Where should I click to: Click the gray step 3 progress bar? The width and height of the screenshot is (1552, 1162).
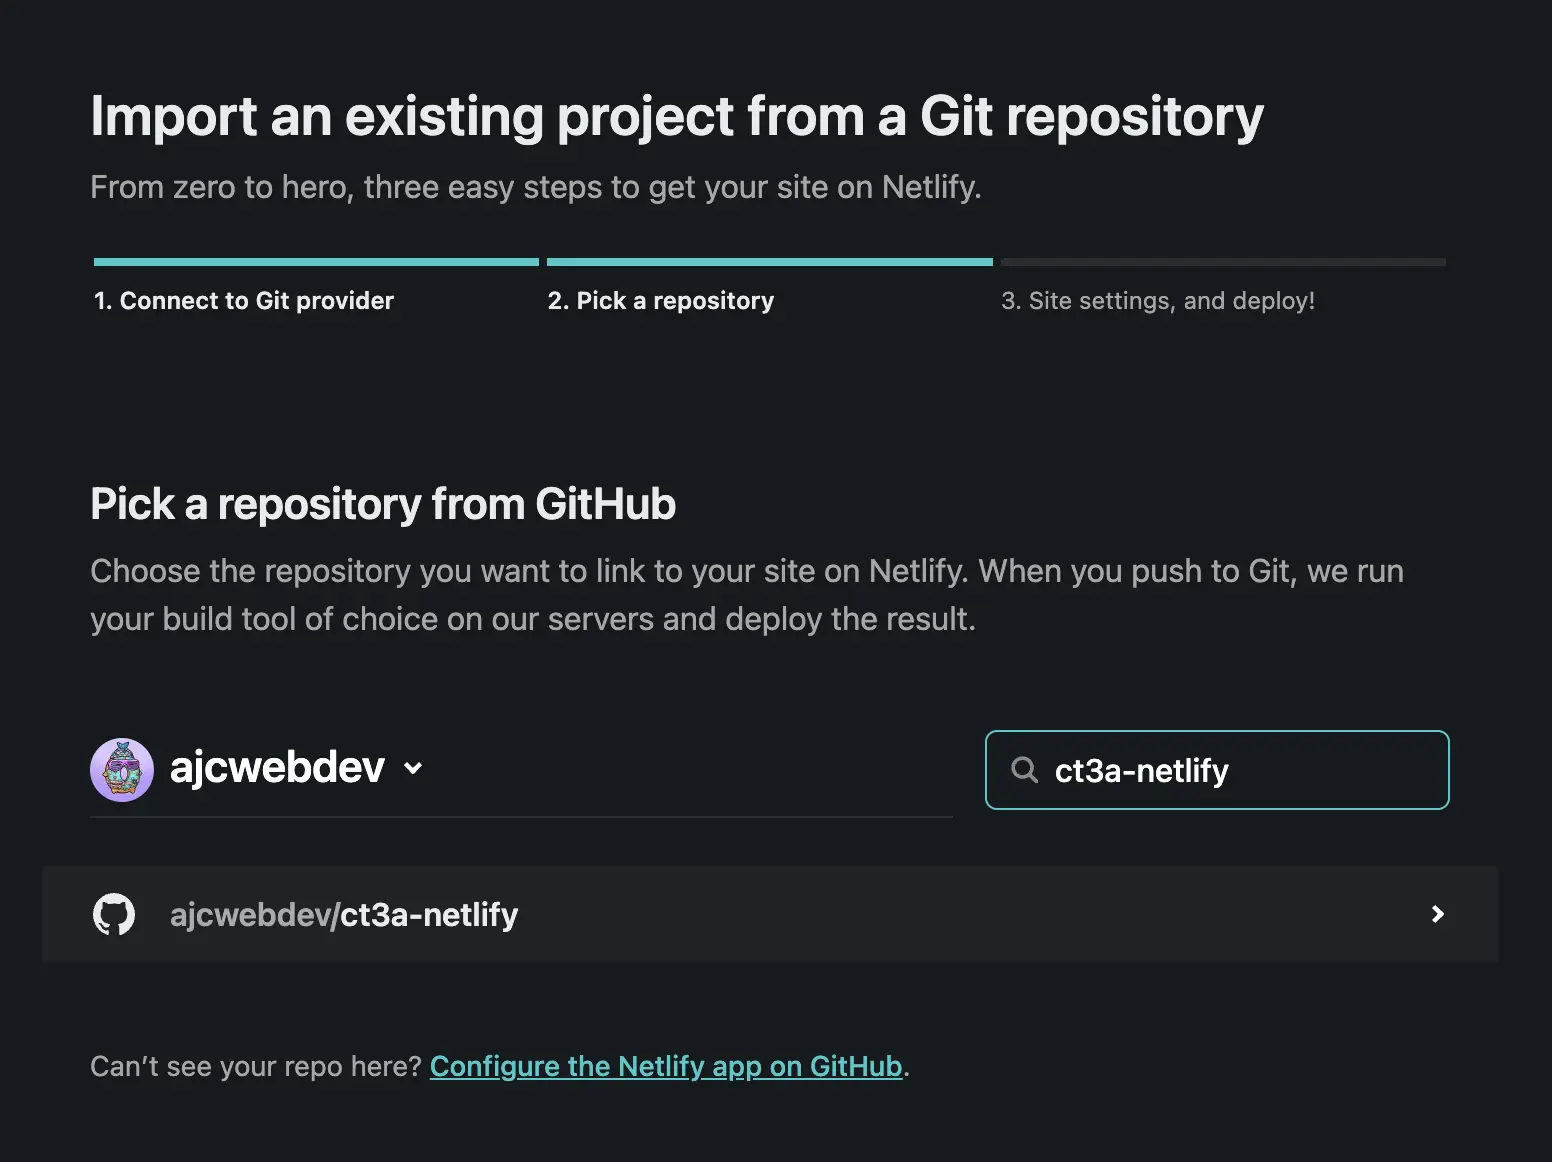pyautogui.click(x=1222, y=261)
